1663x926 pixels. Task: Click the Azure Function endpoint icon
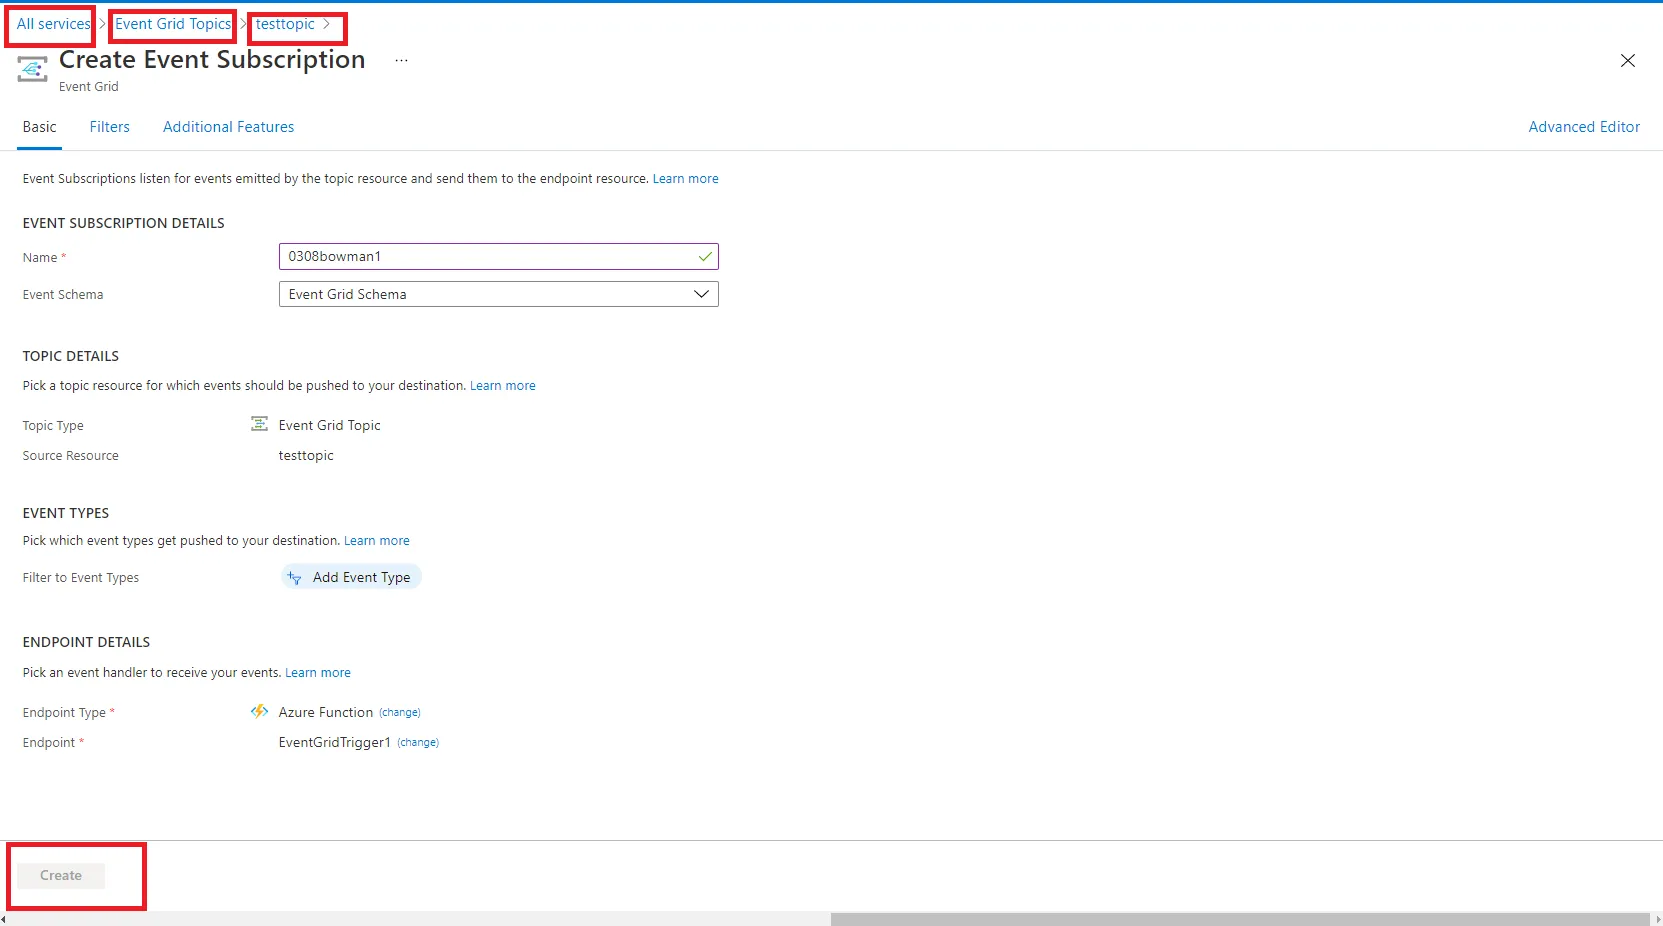pyautogui.click(x=259, y=711)
